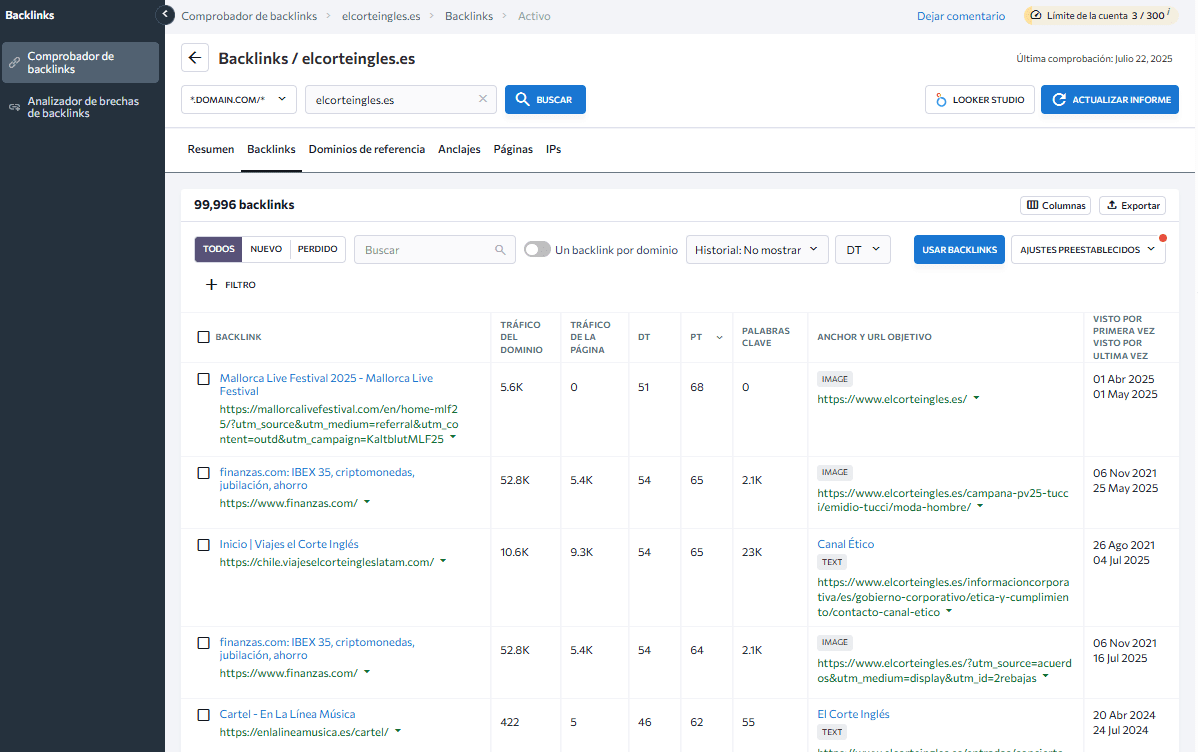Click the magnifier icon in table search box

(500, 250)
